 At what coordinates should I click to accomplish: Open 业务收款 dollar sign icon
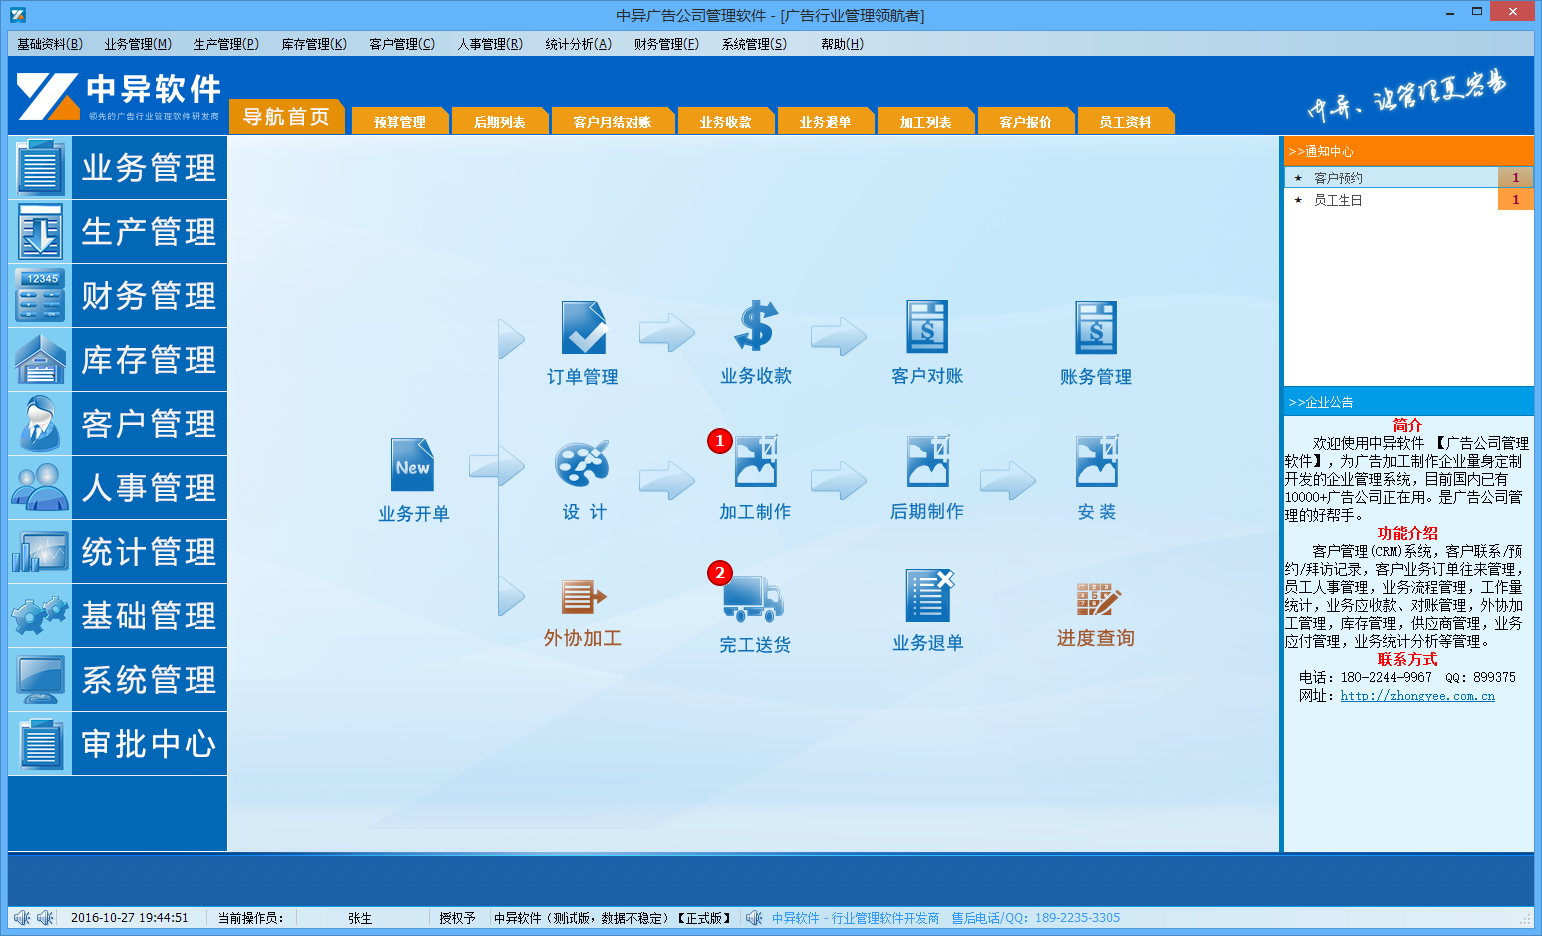(755, 327)
